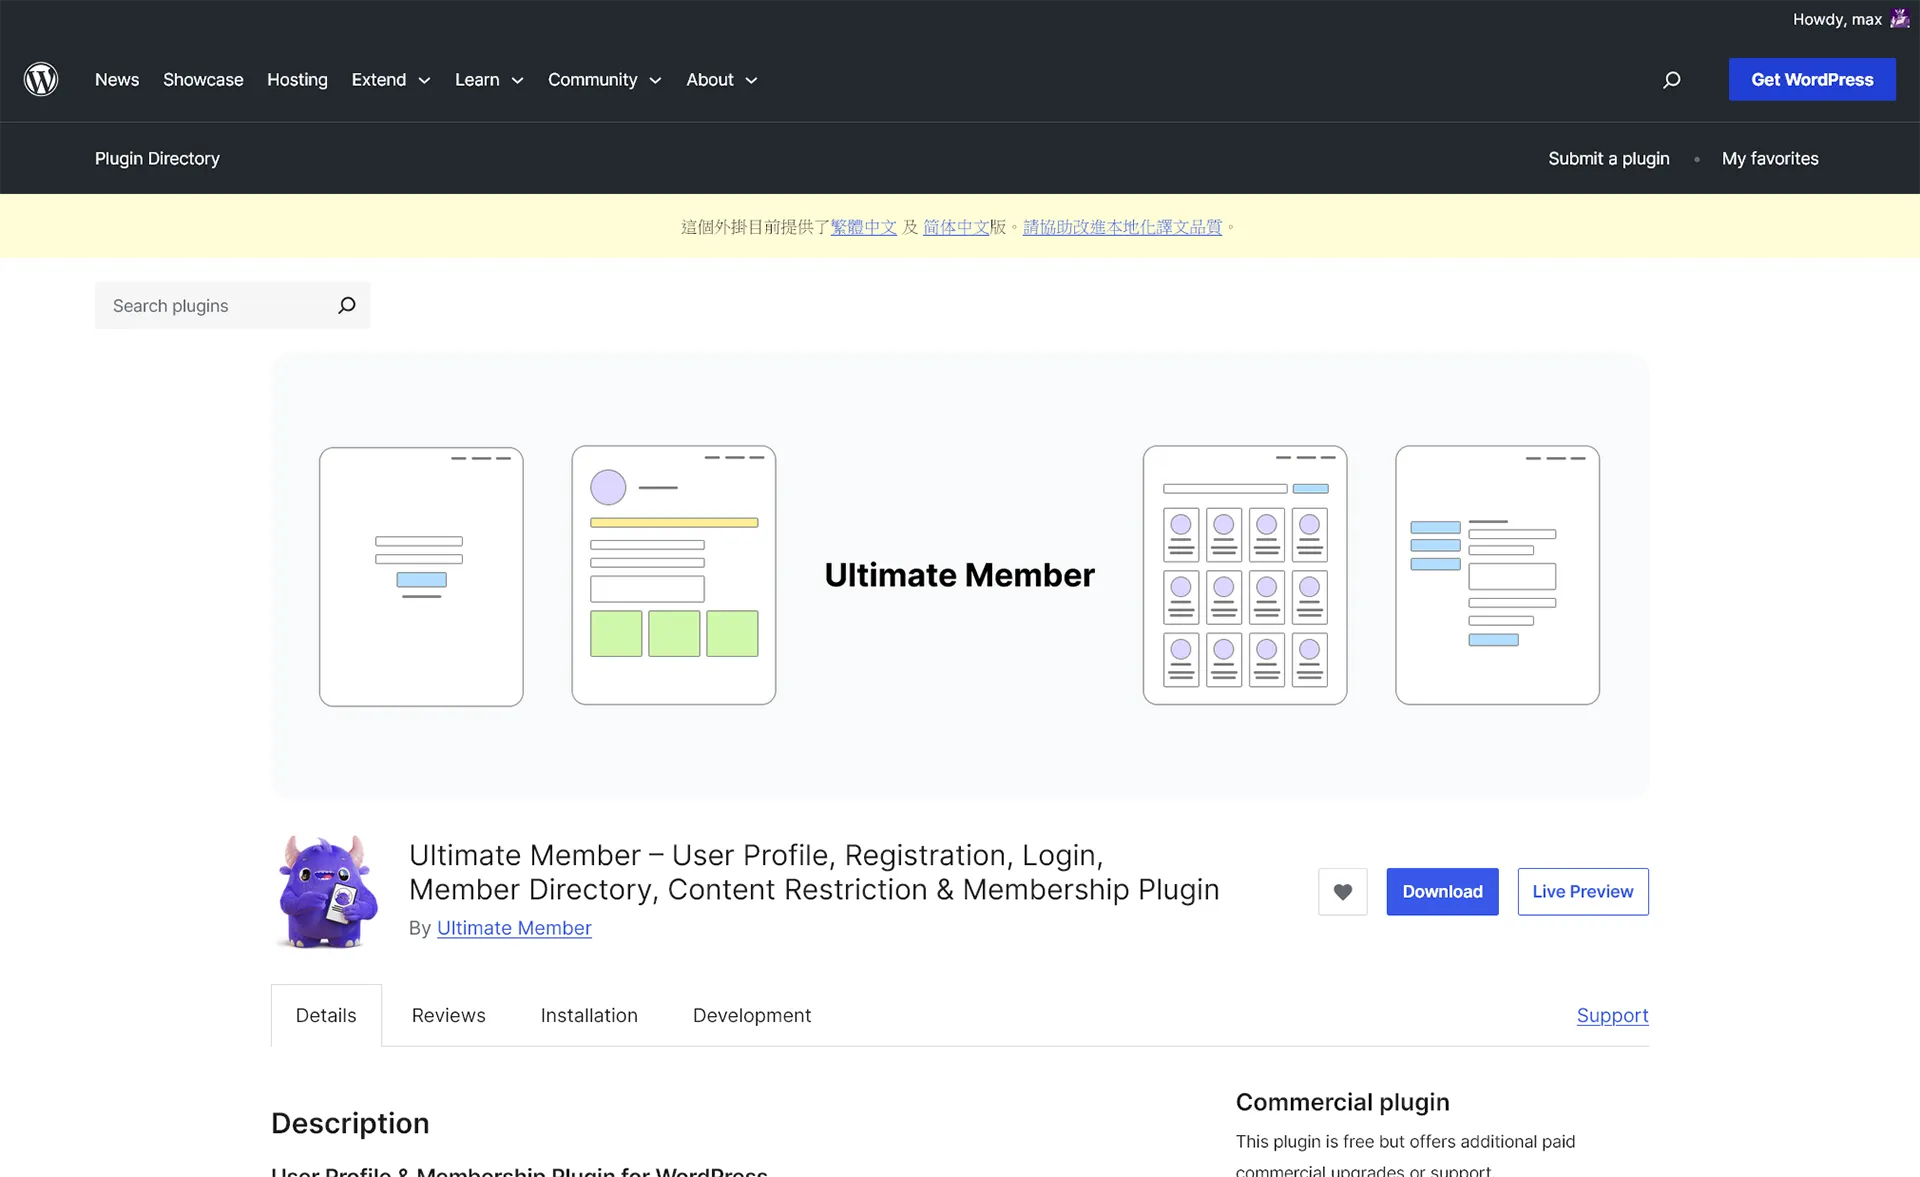Open the Ultimate Member author link
The width and height of the screenshot is (1920, 1177).
tap(514, 928)
